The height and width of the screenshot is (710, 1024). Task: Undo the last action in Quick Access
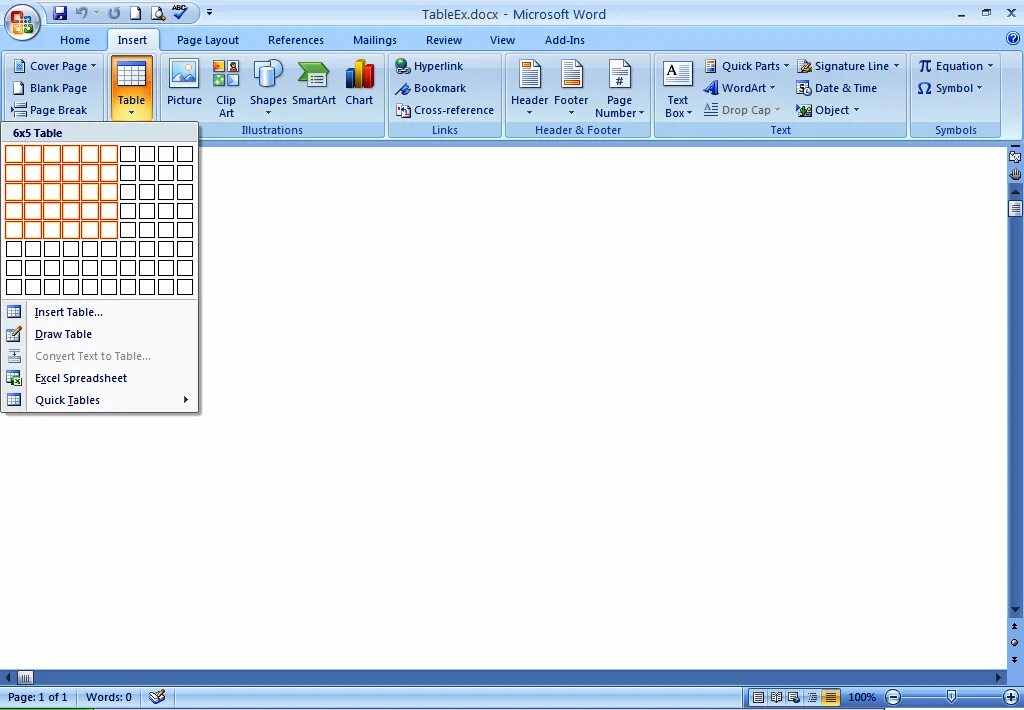(81, 12)
